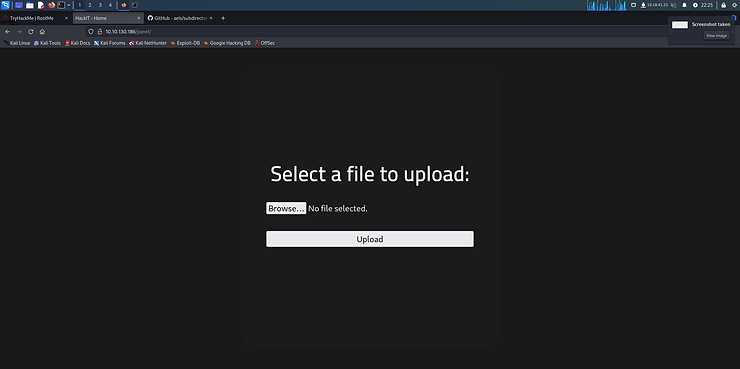Open the terminal emulator launcher
The image size is (740, 369).
pyautogui.click(x=61, y=5)
